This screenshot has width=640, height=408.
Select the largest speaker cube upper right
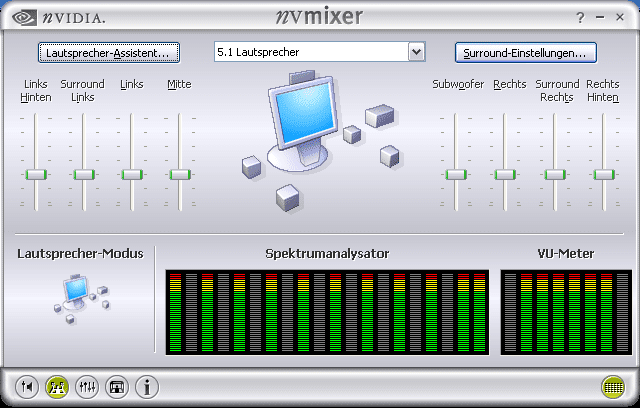click(x=380, y=115)
